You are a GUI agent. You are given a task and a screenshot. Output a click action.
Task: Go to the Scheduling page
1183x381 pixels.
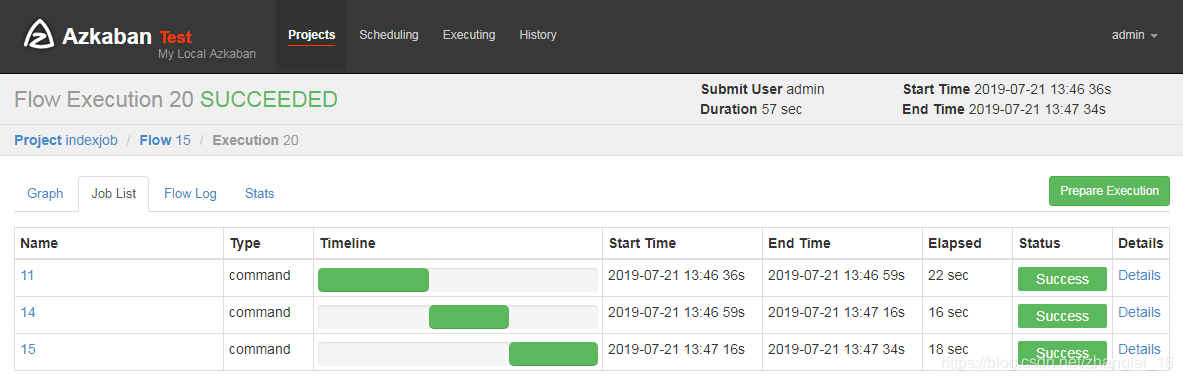click(x=389, y=35)
